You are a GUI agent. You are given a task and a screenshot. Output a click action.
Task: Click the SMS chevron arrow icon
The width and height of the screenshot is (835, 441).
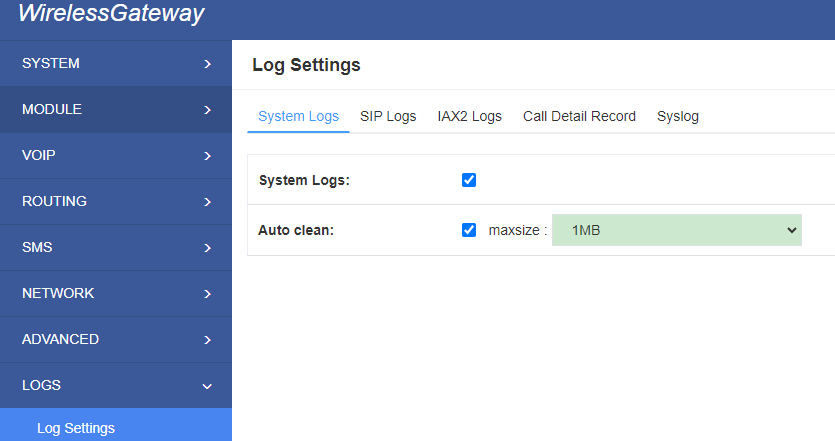(x=208, y=248)
